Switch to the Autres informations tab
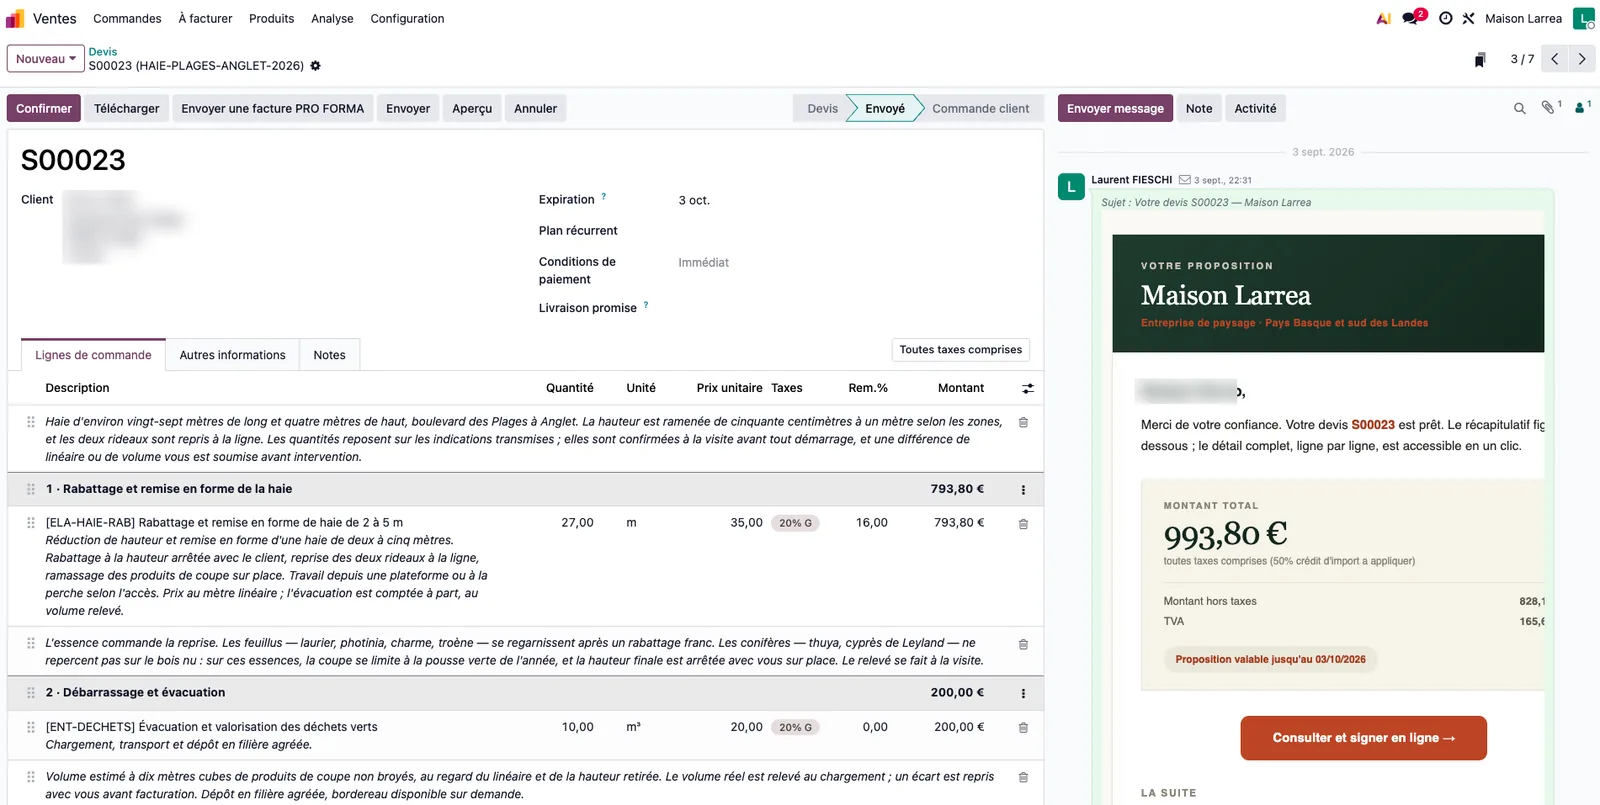Screen dimensions: 1600x805 tap(232, 355)
